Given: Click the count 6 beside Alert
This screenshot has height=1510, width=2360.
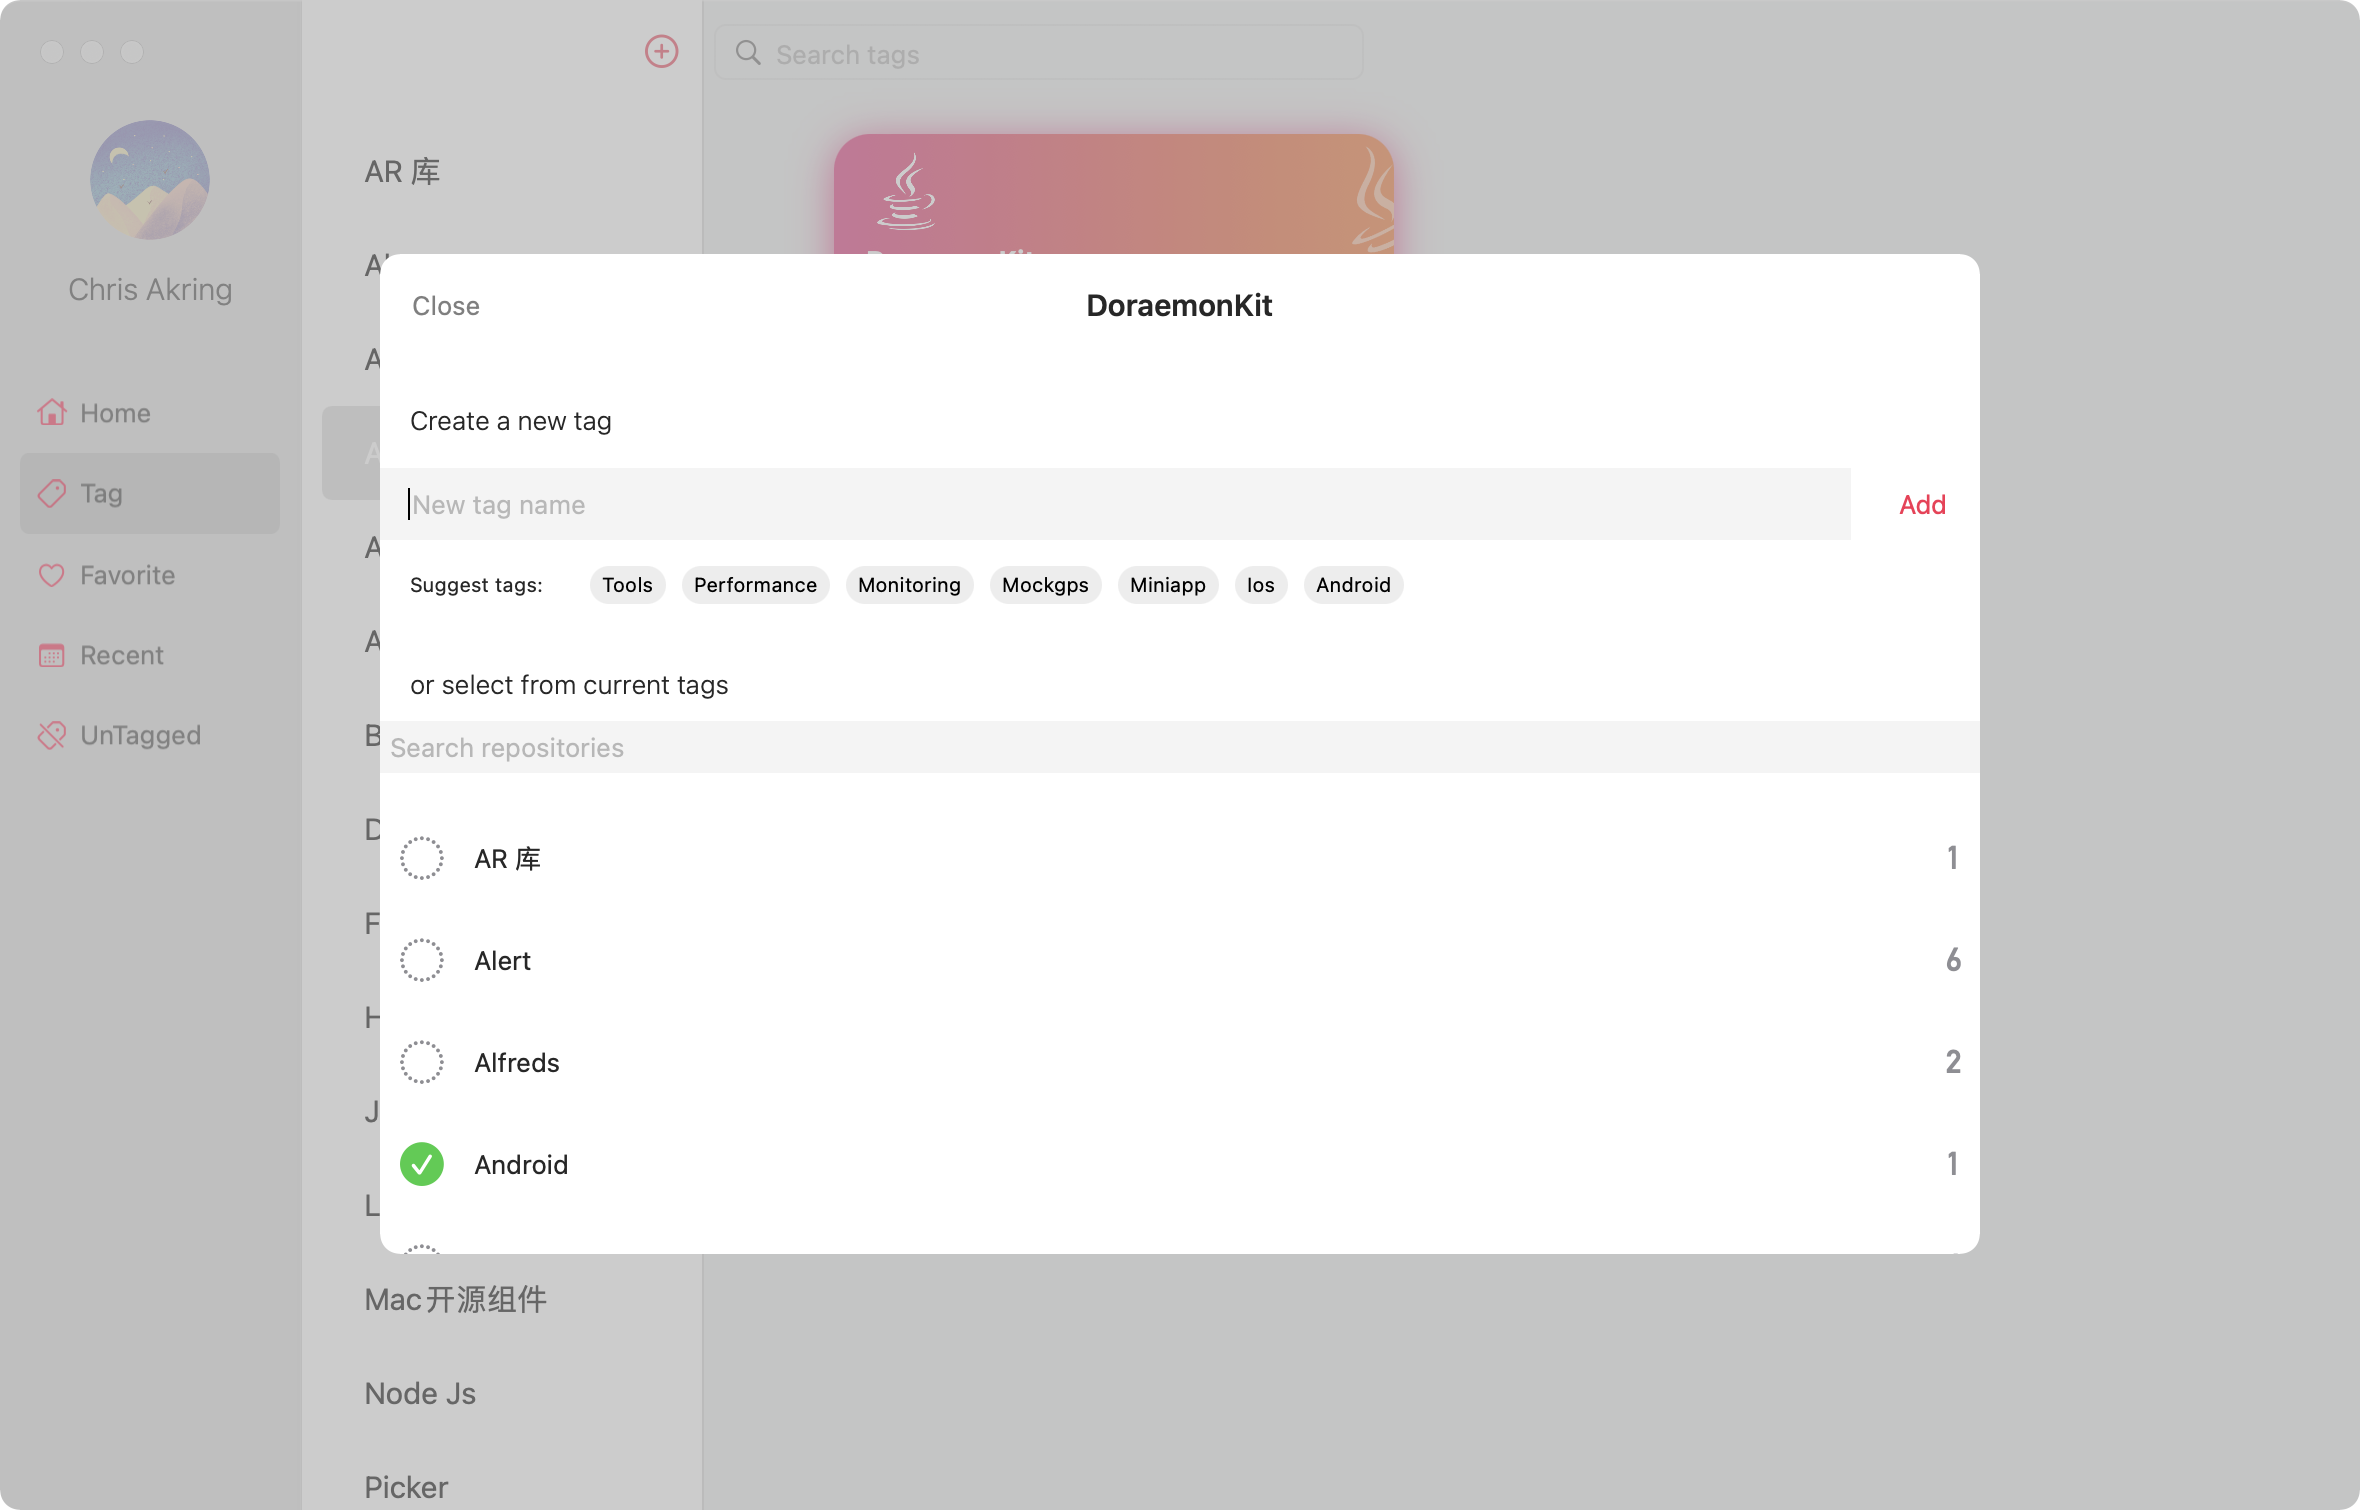Looking at the screenshot, I should coord(1953,960).
